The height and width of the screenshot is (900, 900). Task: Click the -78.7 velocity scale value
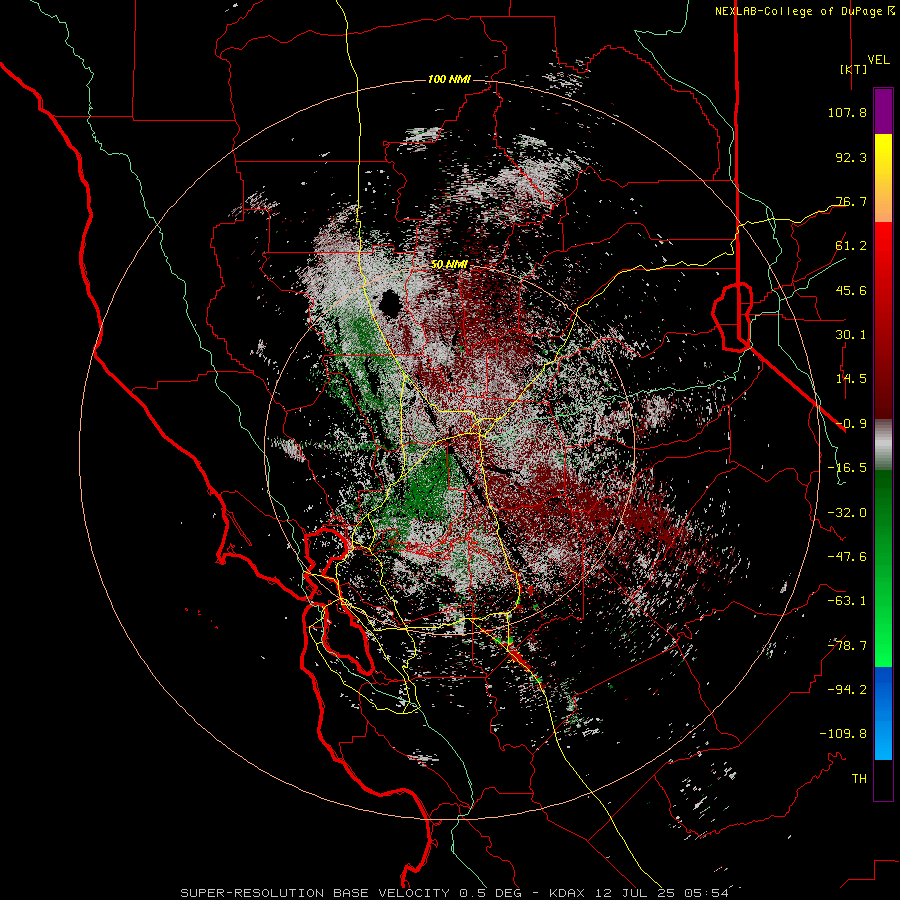(847, 646)
